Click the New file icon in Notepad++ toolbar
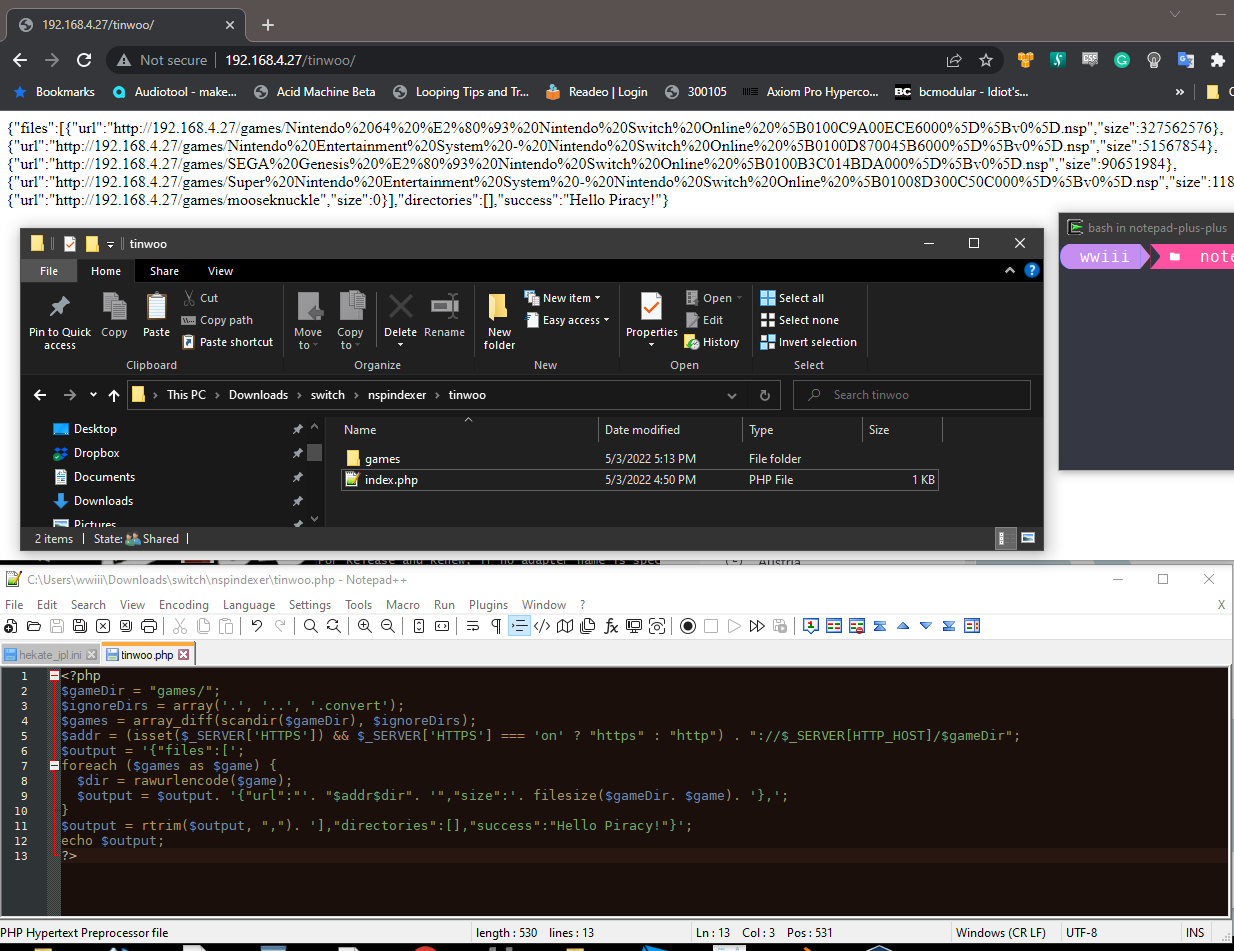 pos(11,626)
